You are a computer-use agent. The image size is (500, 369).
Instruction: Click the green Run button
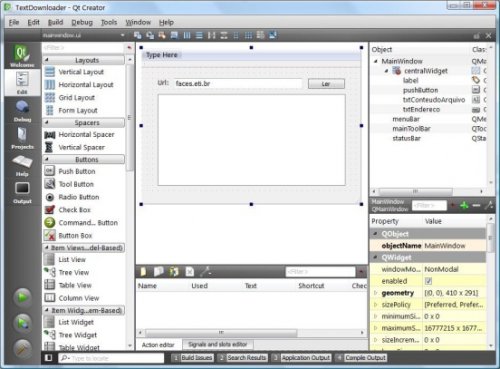tap(22, 297)
